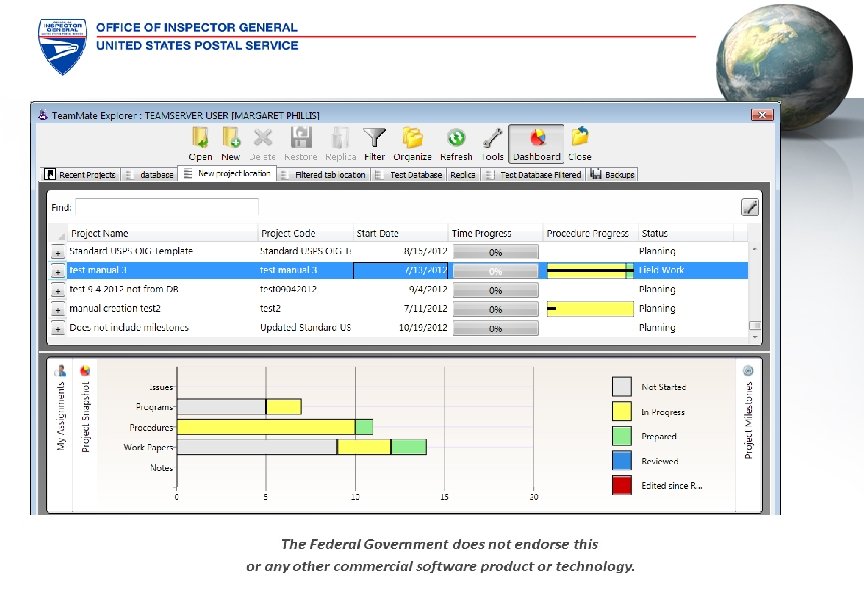Image resolution: width=864 pixels, height=598 pixels.
Task: Click the Procedures bar in the chart
Action: [275, 427]
